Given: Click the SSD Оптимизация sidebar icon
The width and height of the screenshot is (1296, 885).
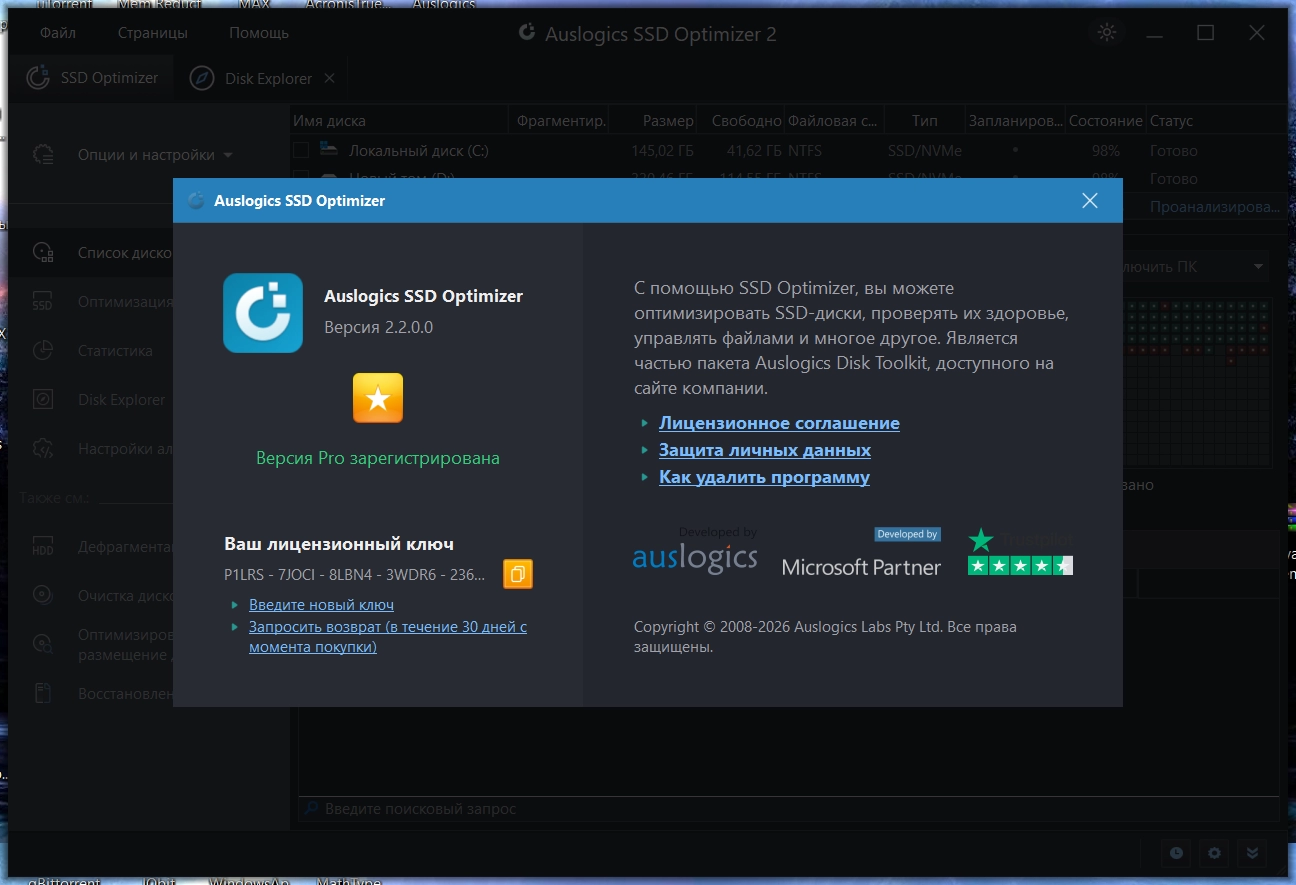Looking at the screenshot, I should (x=43, y=302).
